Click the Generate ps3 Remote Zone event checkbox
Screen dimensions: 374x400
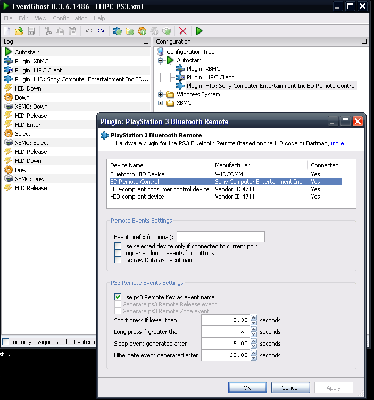[x=118, y=311]
